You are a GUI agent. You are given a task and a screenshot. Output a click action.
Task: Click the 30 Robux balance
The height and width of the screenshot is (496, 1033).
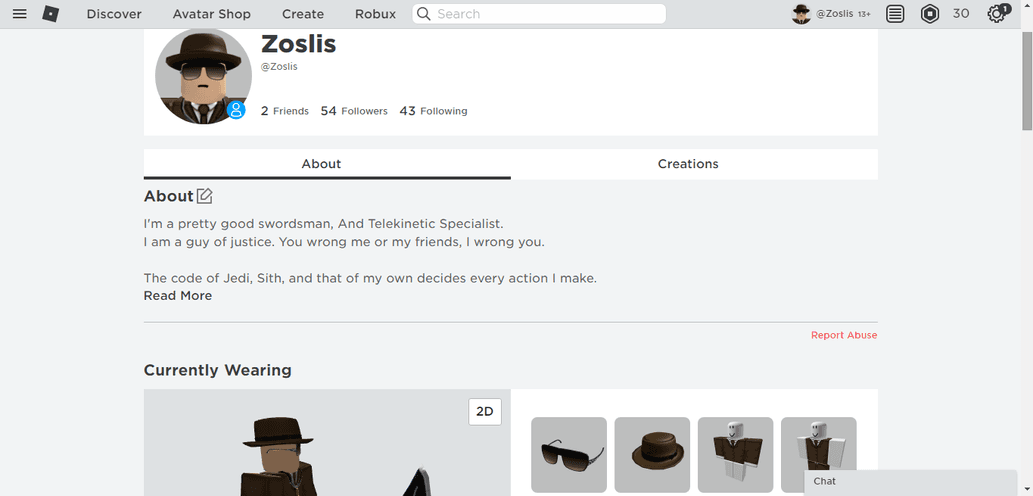click(961, 14)
